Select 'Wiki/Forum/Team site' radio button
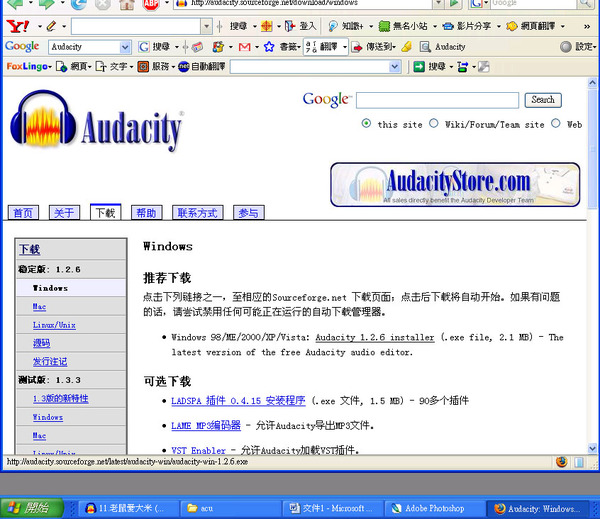 434,123
